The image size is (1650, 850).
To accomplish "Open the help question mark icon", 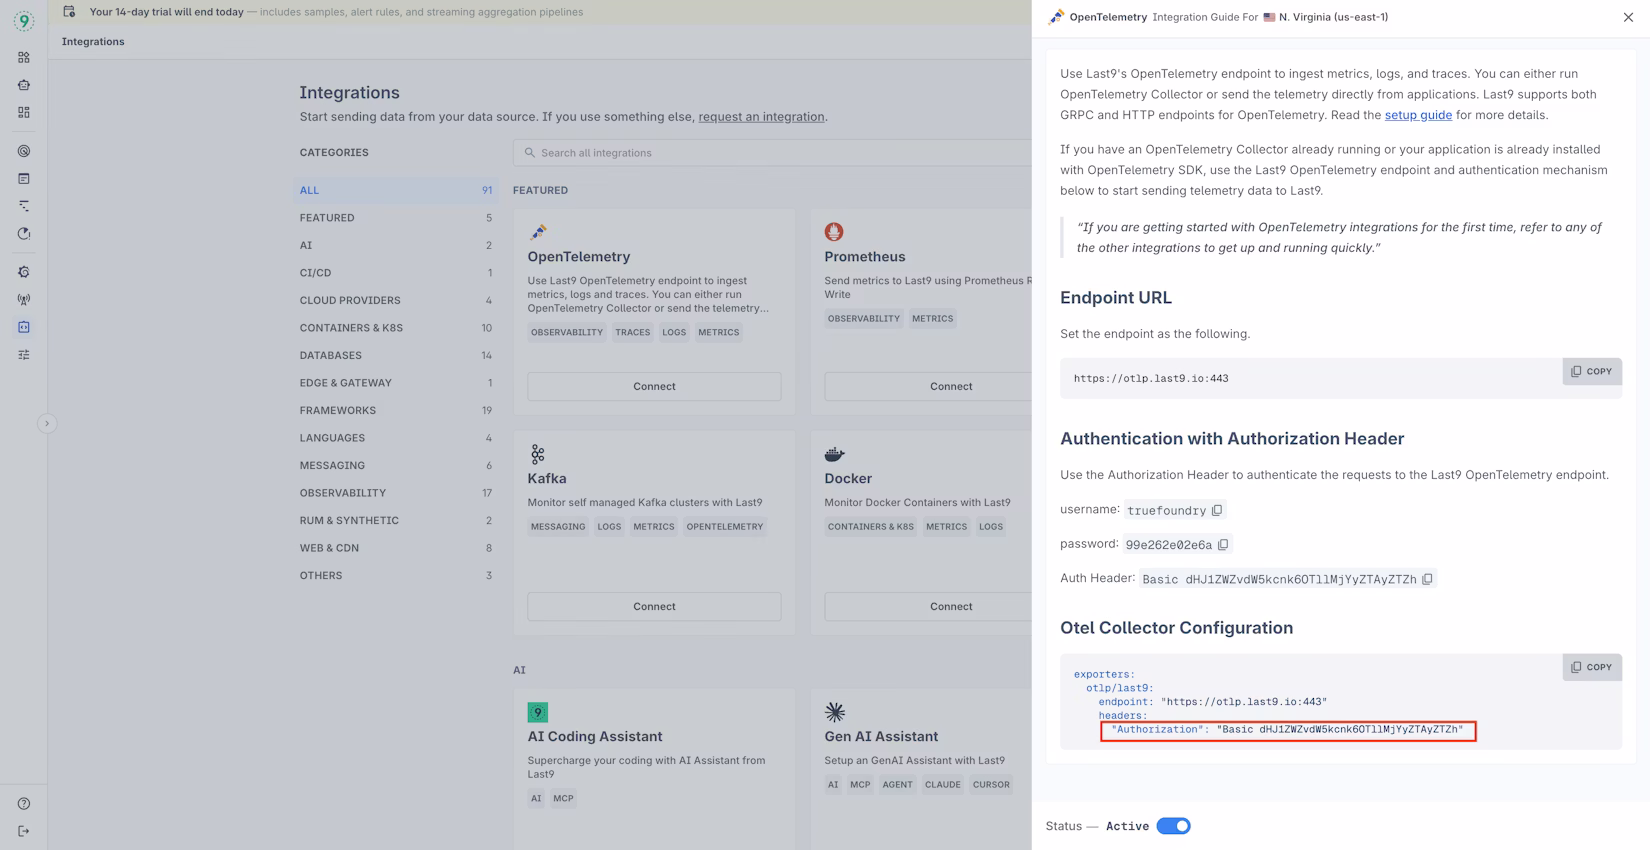I will [x=24, y=803].
